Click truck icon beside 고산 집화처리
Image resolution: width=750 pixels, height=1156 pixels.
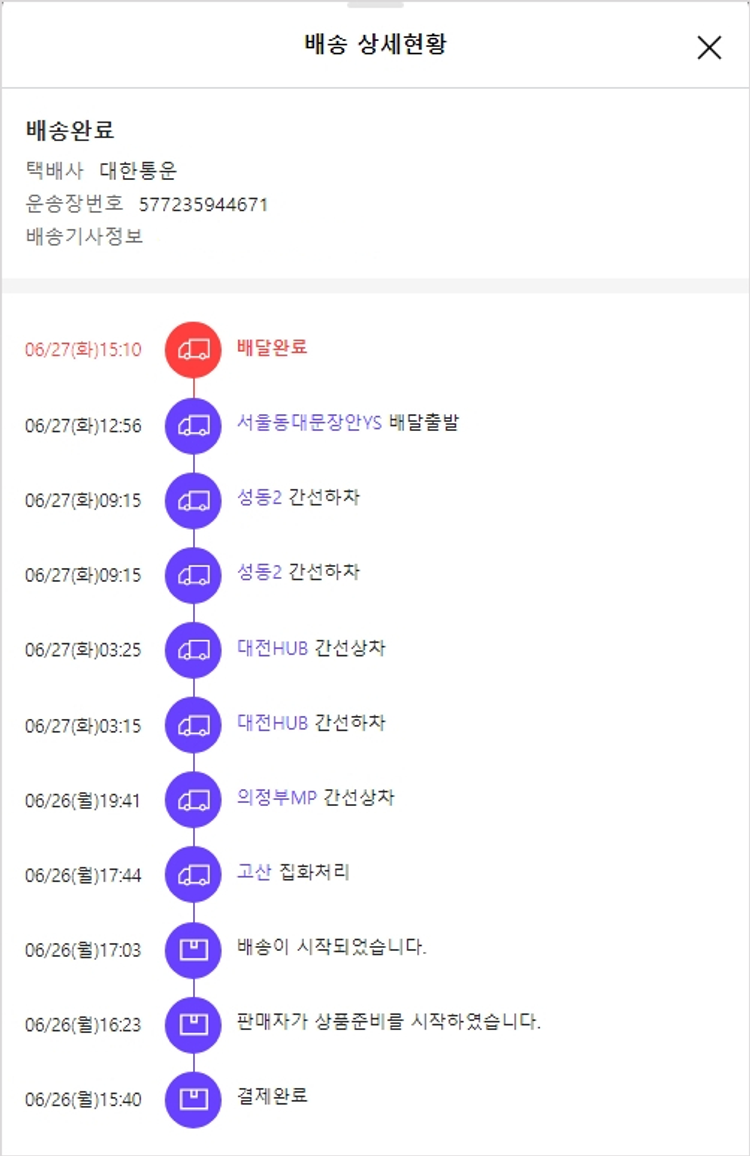coord(193,874)
